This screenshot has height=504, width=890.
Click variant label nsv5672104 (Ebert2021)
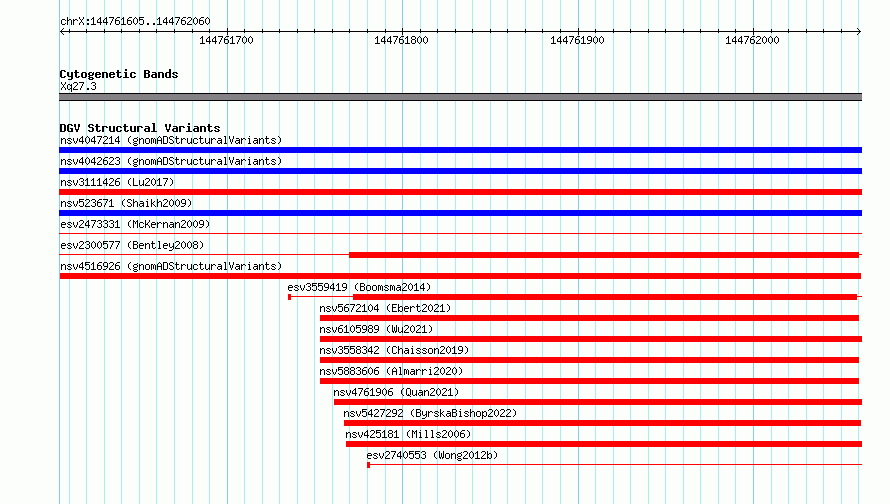tap(385, 308)
